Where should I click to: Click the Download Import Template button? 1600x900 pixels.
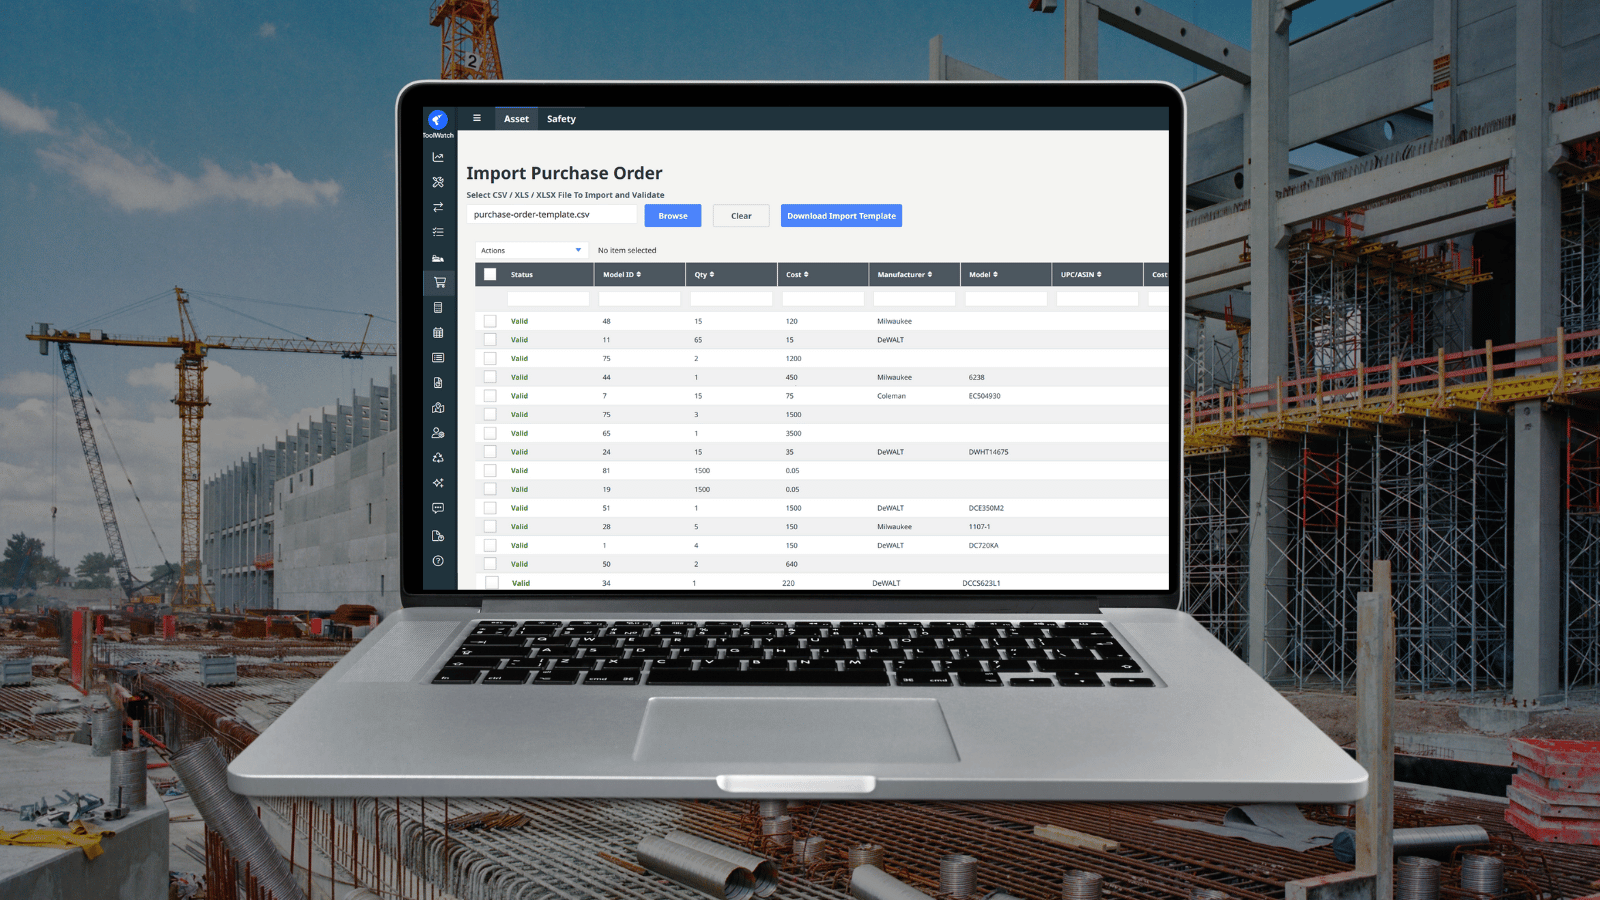(x=841, y=215)
